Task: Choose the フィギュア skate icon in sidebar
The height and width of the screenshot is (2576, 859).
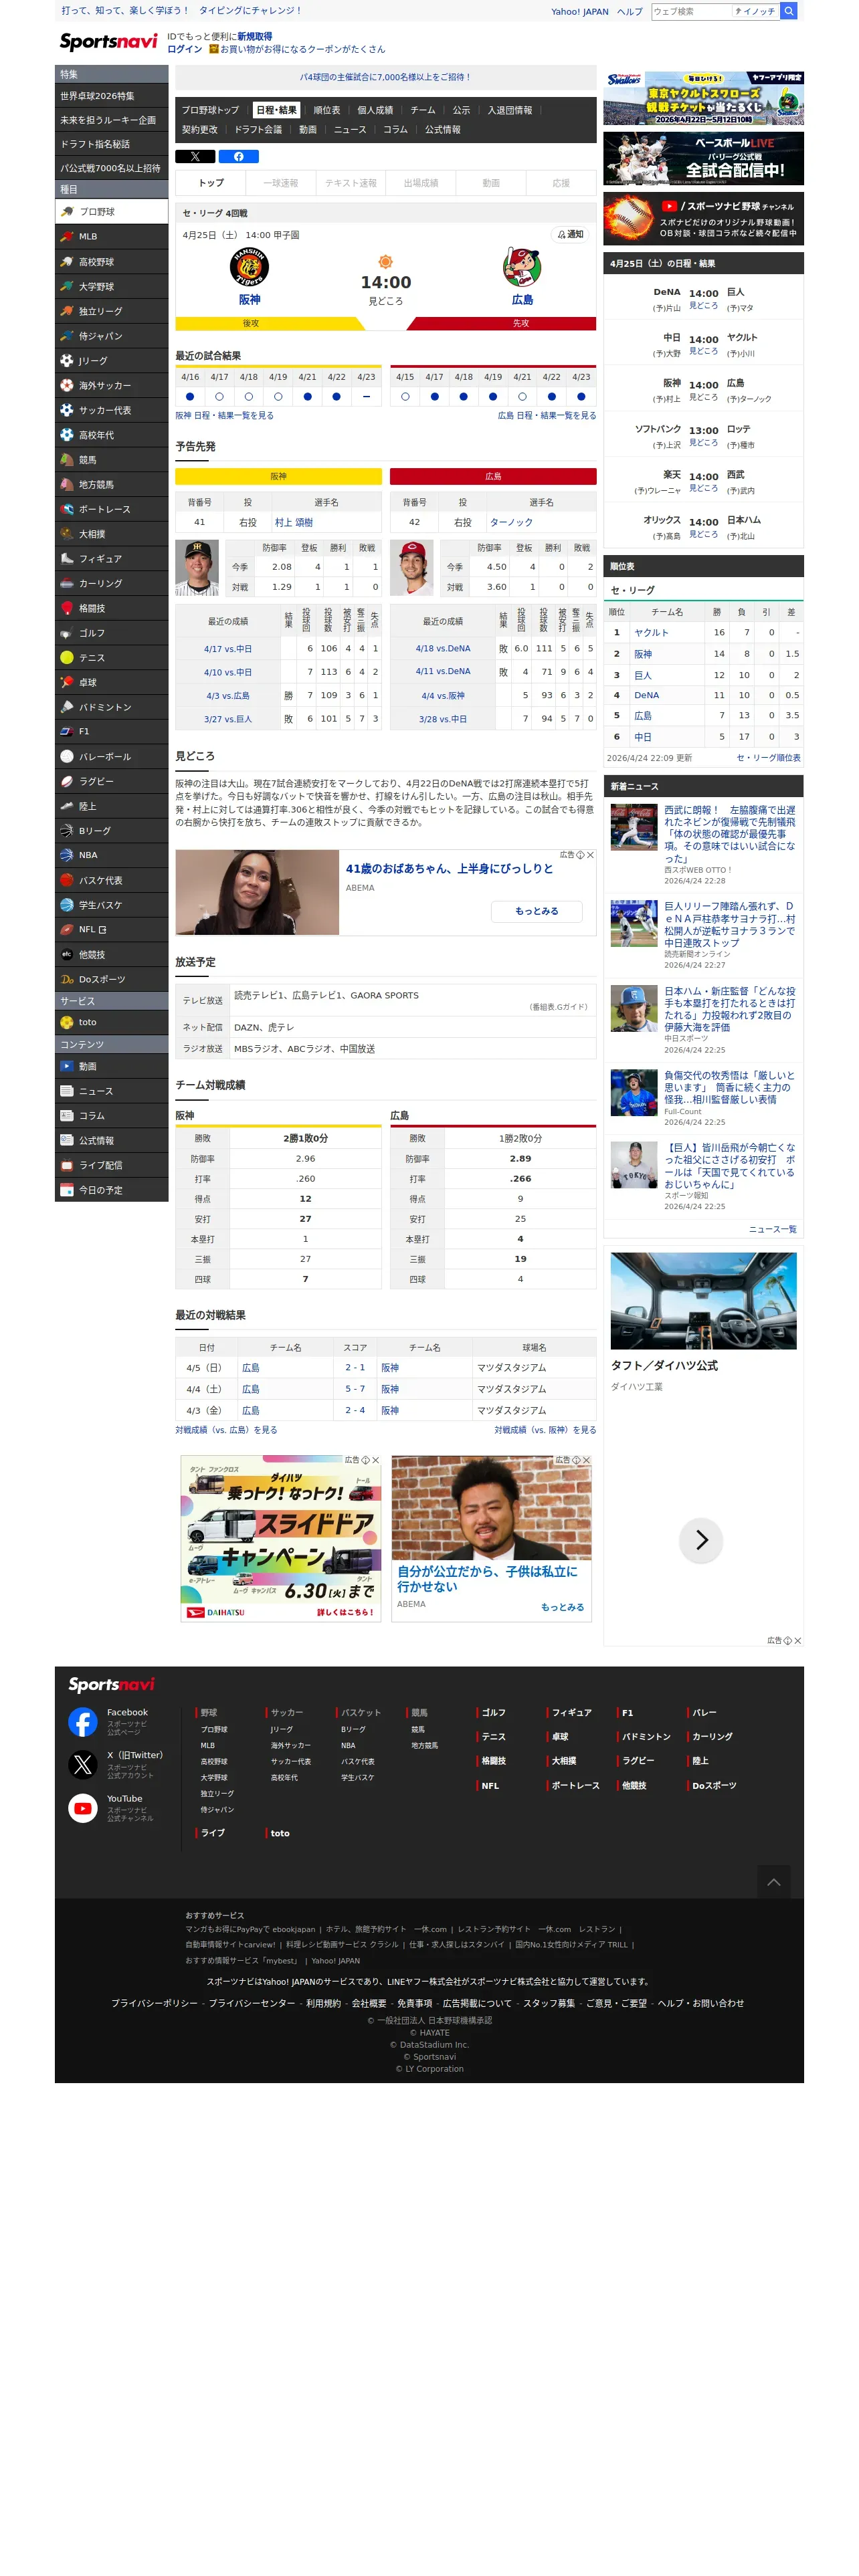Action: click(x=67, y=558)
